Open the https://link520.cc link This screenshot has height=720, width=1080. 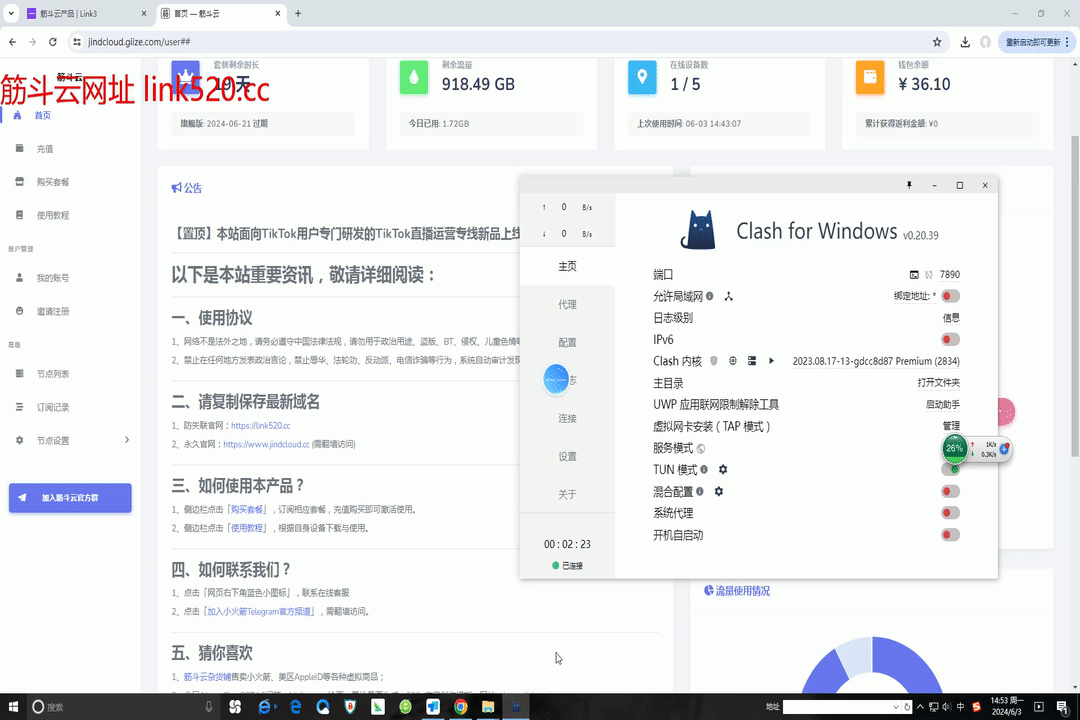(x=260, y=425)
